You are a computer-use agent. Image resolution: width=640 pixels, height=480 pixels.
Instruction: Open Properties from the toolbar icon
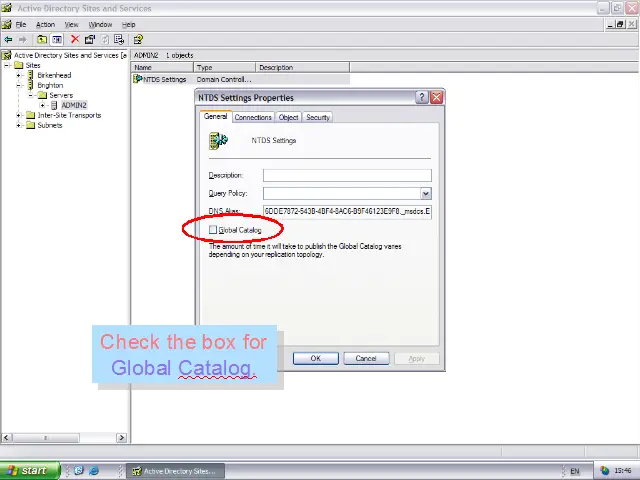pyautogui.click(x=90, y=40)
